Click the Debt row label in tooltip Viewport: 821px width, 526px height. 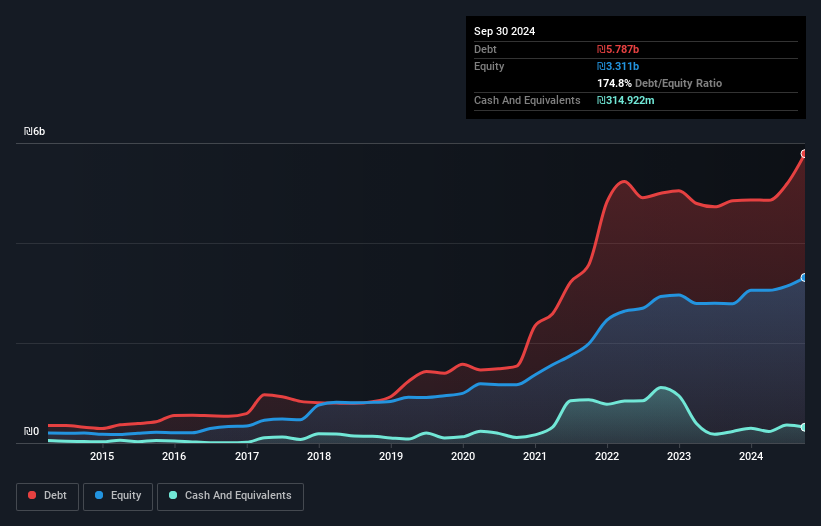coord(485,49)
